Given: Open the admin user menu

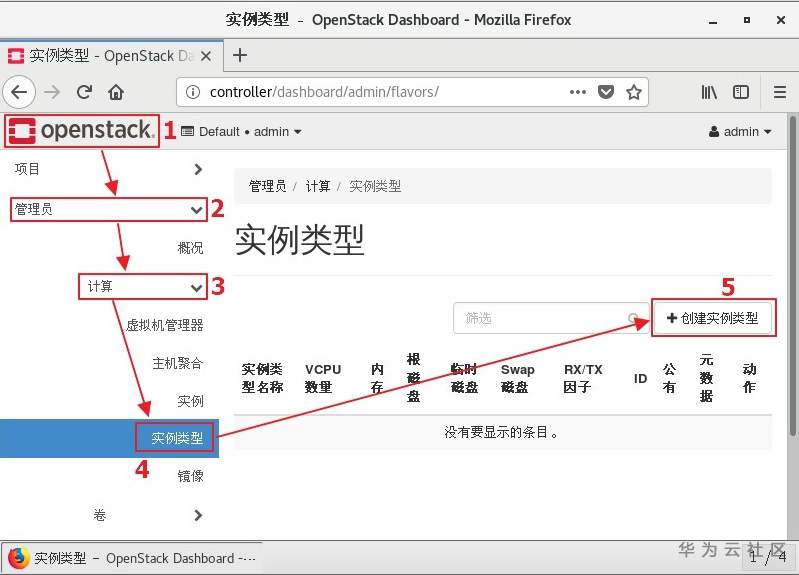Looking at the screenshot, I should pos(740,132).
